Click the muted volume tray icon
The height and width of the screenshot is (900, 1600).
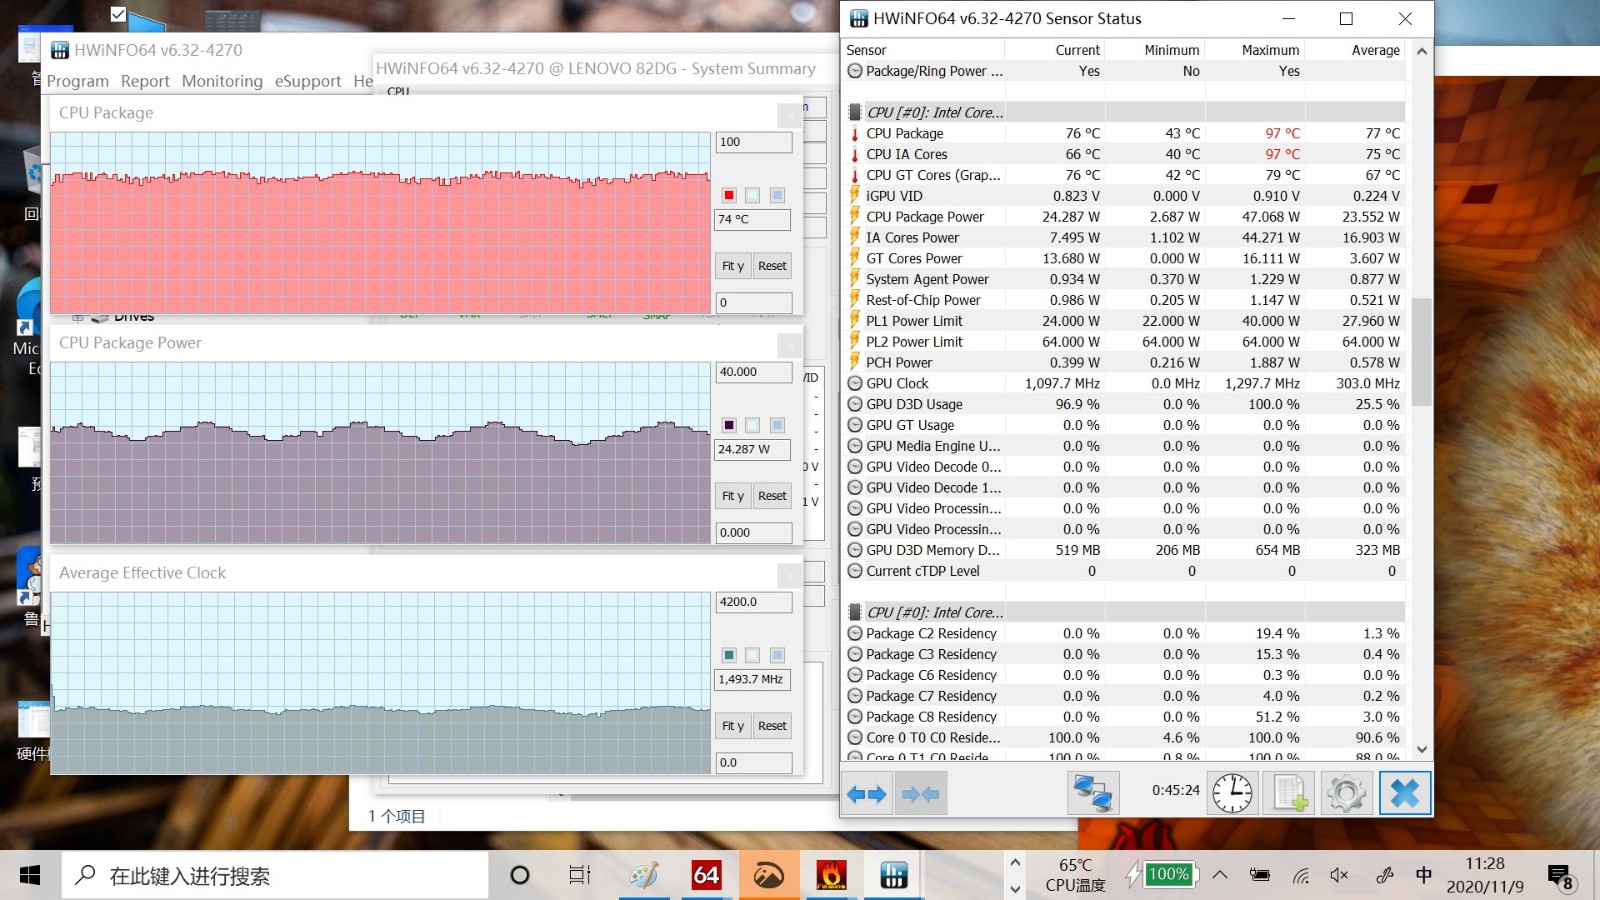coord(1340,876)
